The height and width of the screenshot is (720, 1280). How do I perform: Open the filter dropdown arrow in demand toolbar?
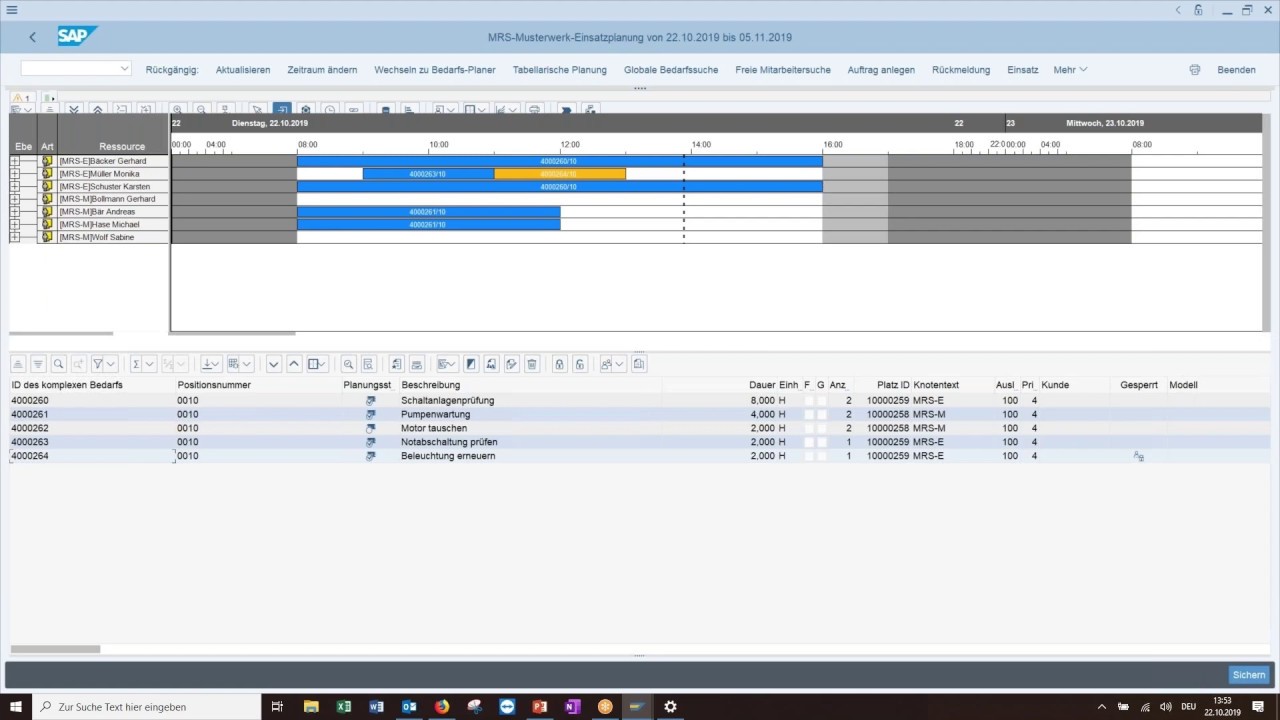click(x=111, y=364)
